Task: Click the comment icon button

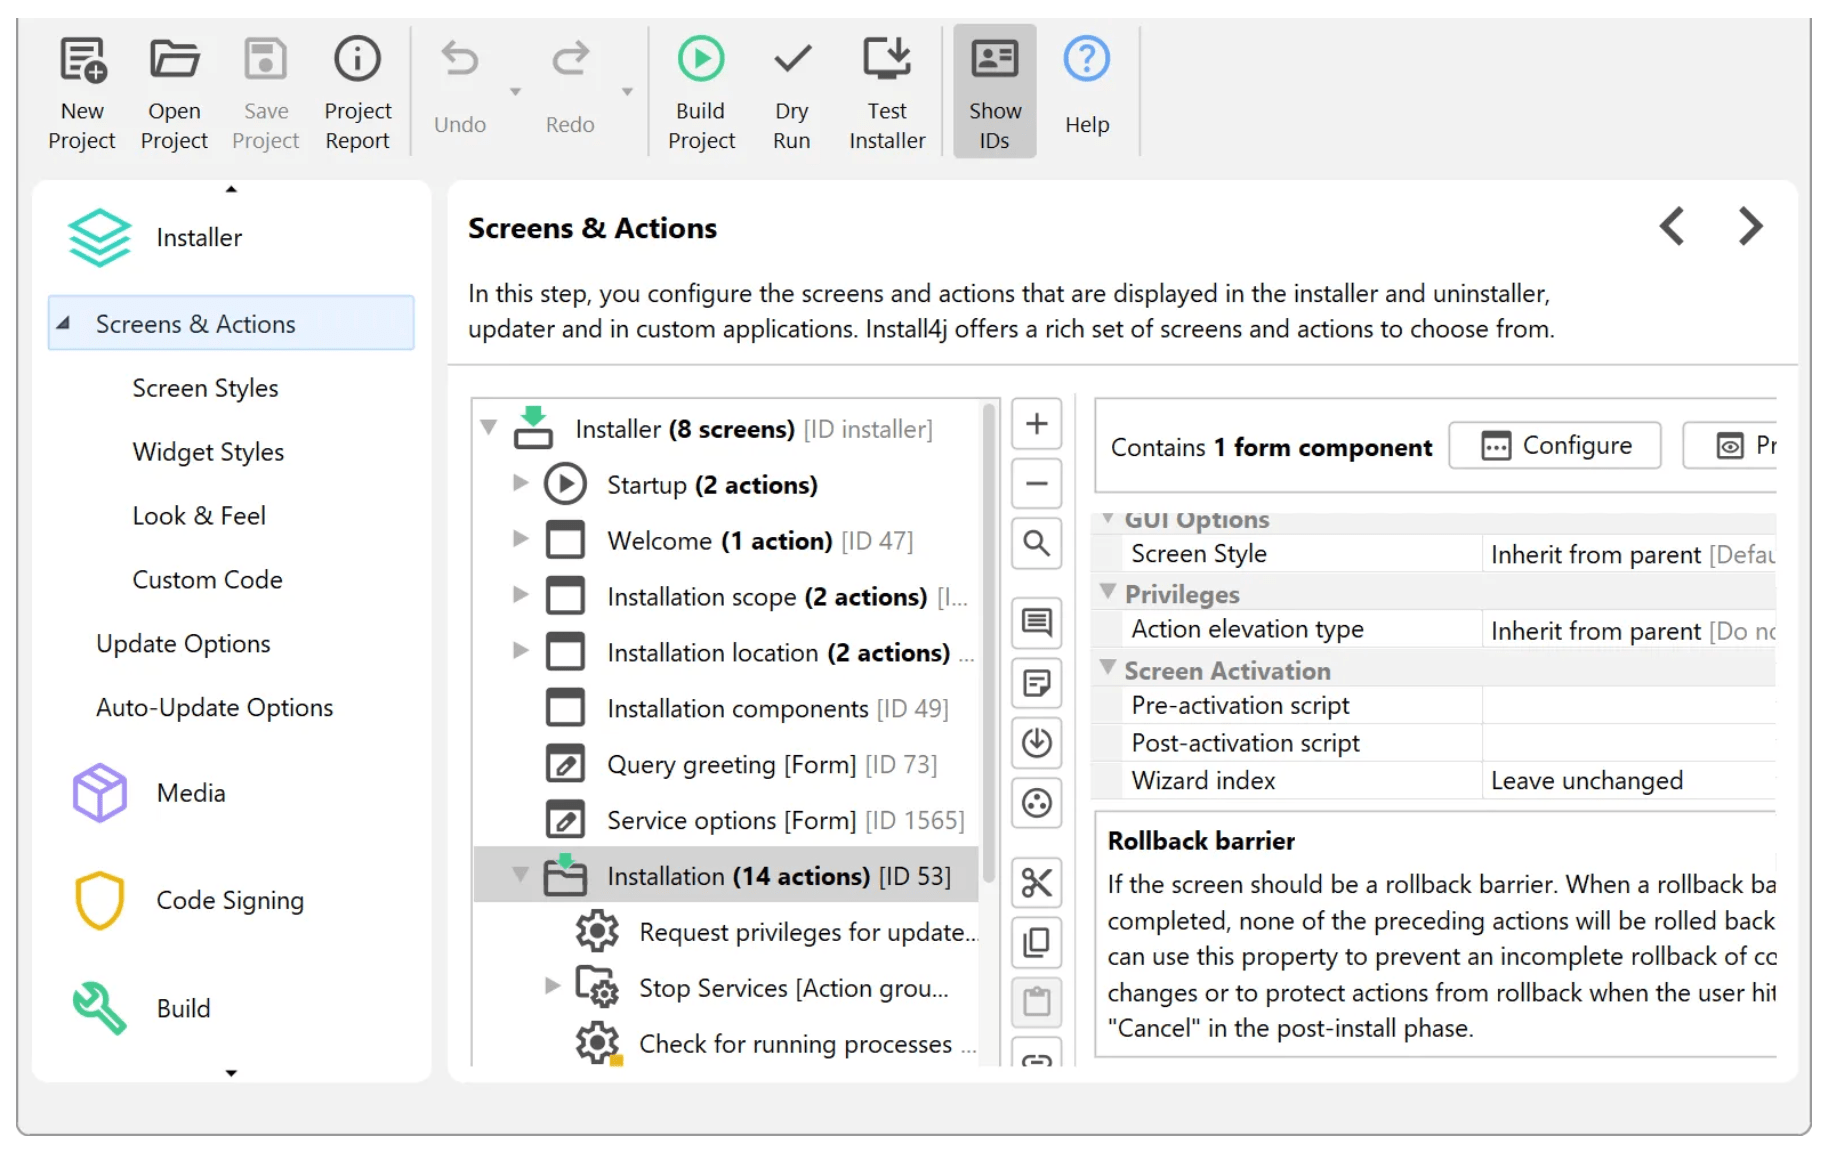Action: coord(1037,623)
